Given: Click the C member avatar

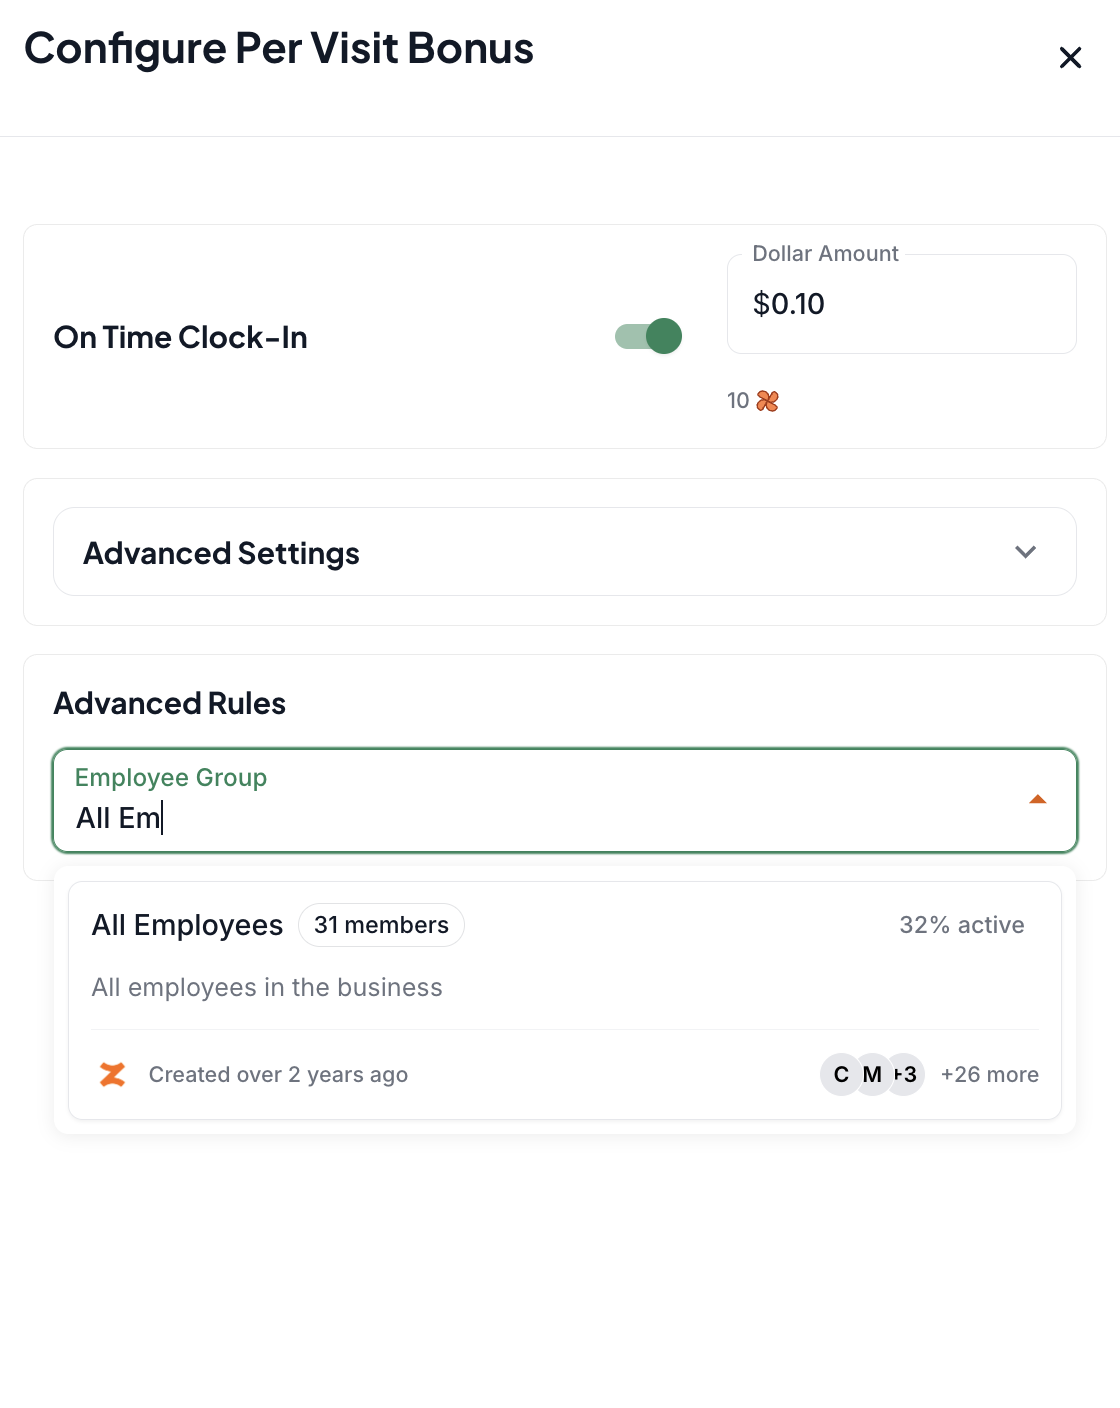Looking at the screenshot, I should click(841, 1075).
